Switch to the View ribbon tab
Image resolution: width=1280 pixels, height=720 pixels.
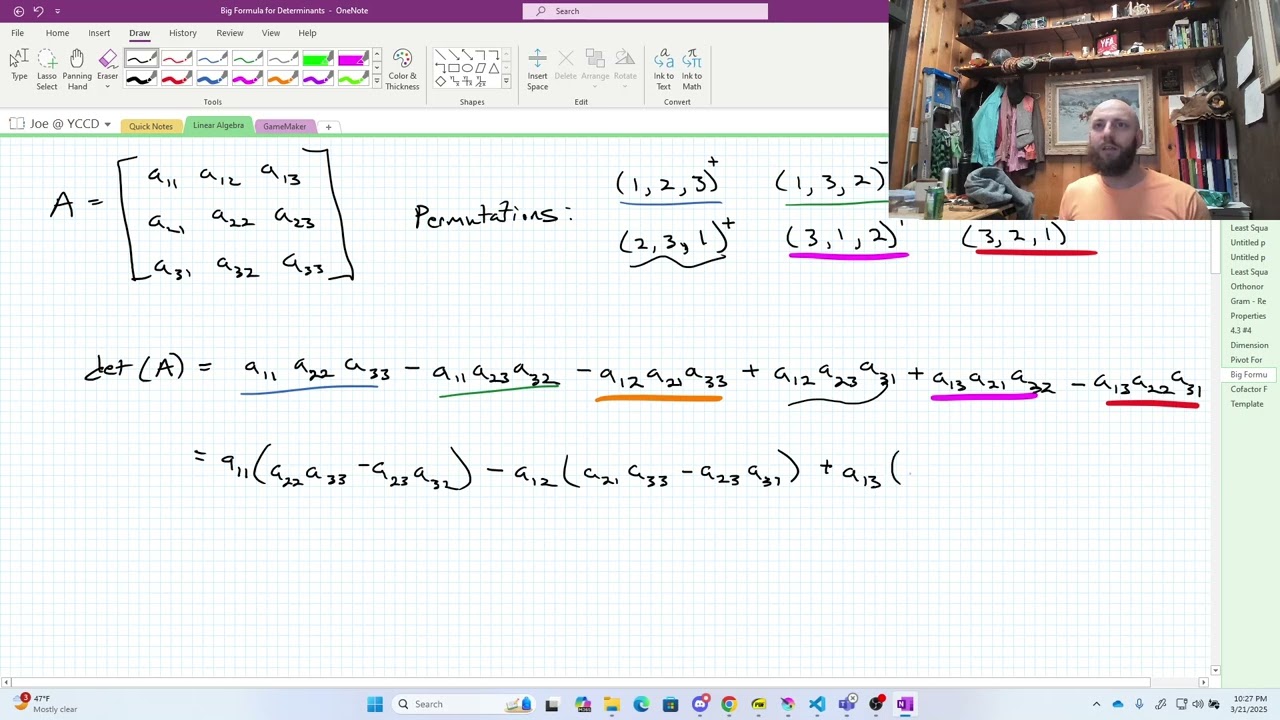271,33
